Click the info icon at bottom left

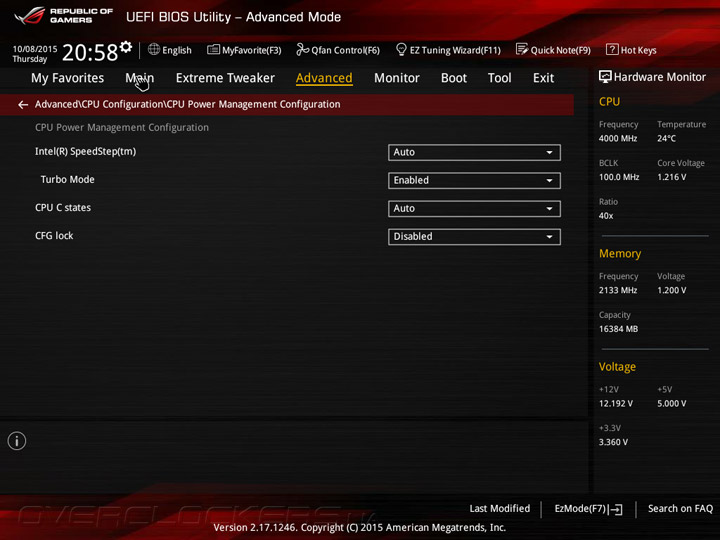[x=17, y=441]
